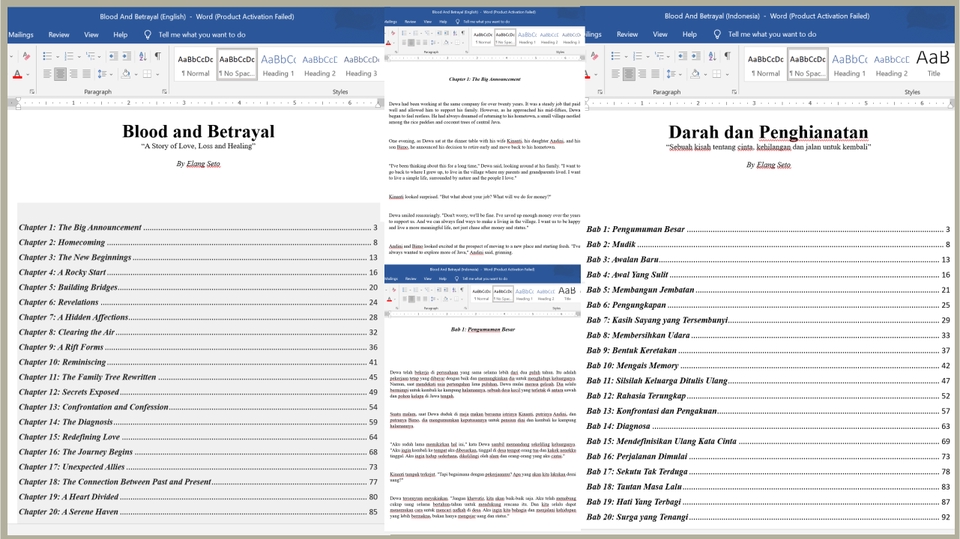
Task: Apply Title style in Indonesia window
Action: point(933,65)
